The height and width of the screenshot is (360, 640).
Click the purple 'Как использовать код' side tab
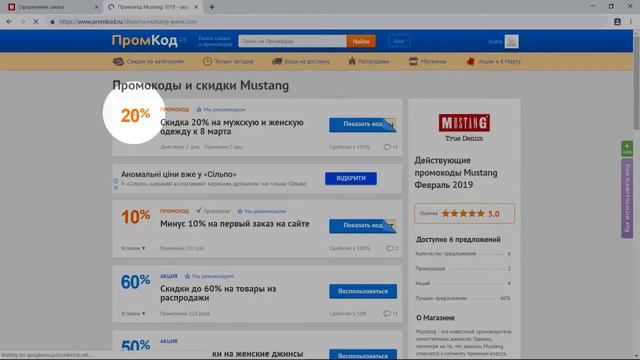pyautogui.click(x=627, y=199)
